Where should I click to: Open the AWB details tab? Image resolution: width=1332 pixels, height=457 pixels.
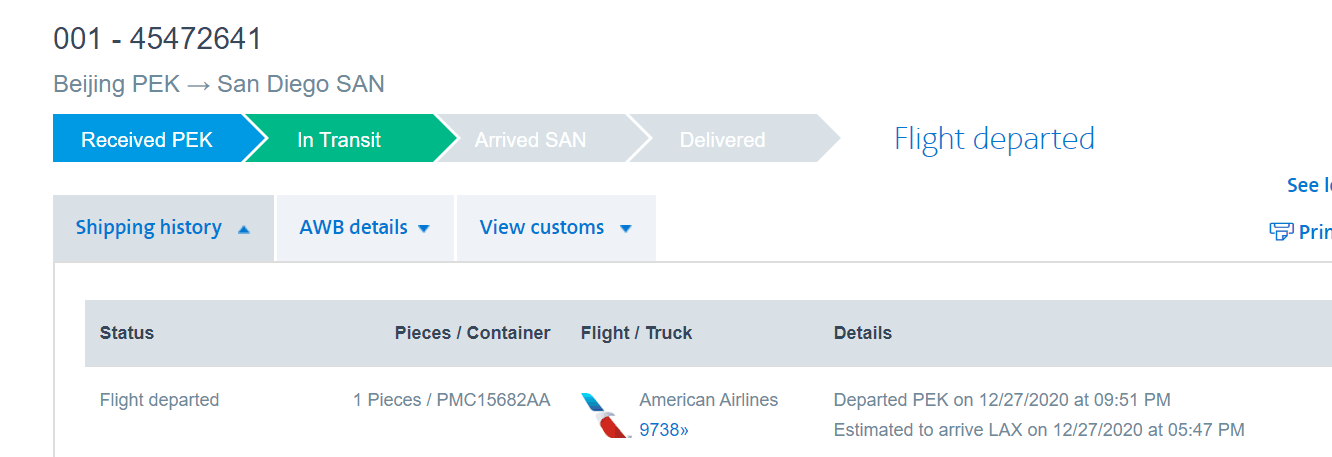point(353,228)
